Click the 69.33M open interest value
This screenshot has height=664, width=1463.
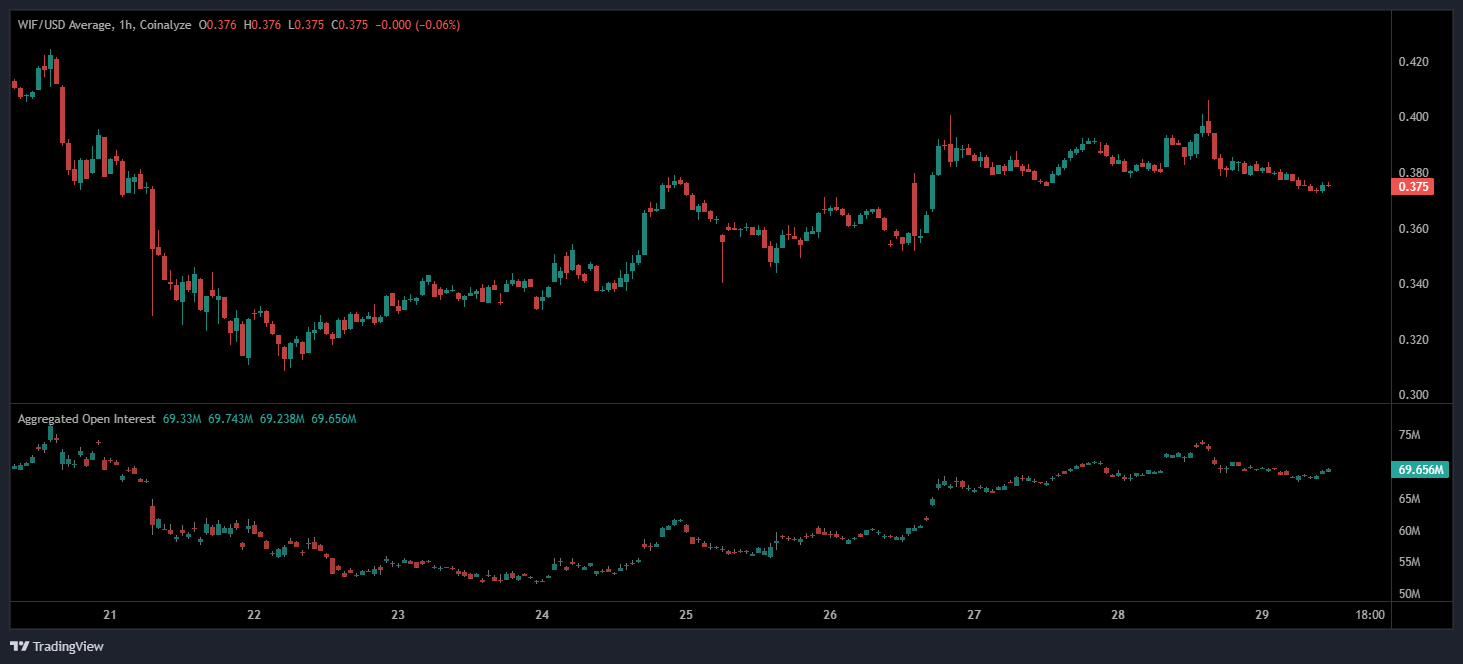(181, 419)
